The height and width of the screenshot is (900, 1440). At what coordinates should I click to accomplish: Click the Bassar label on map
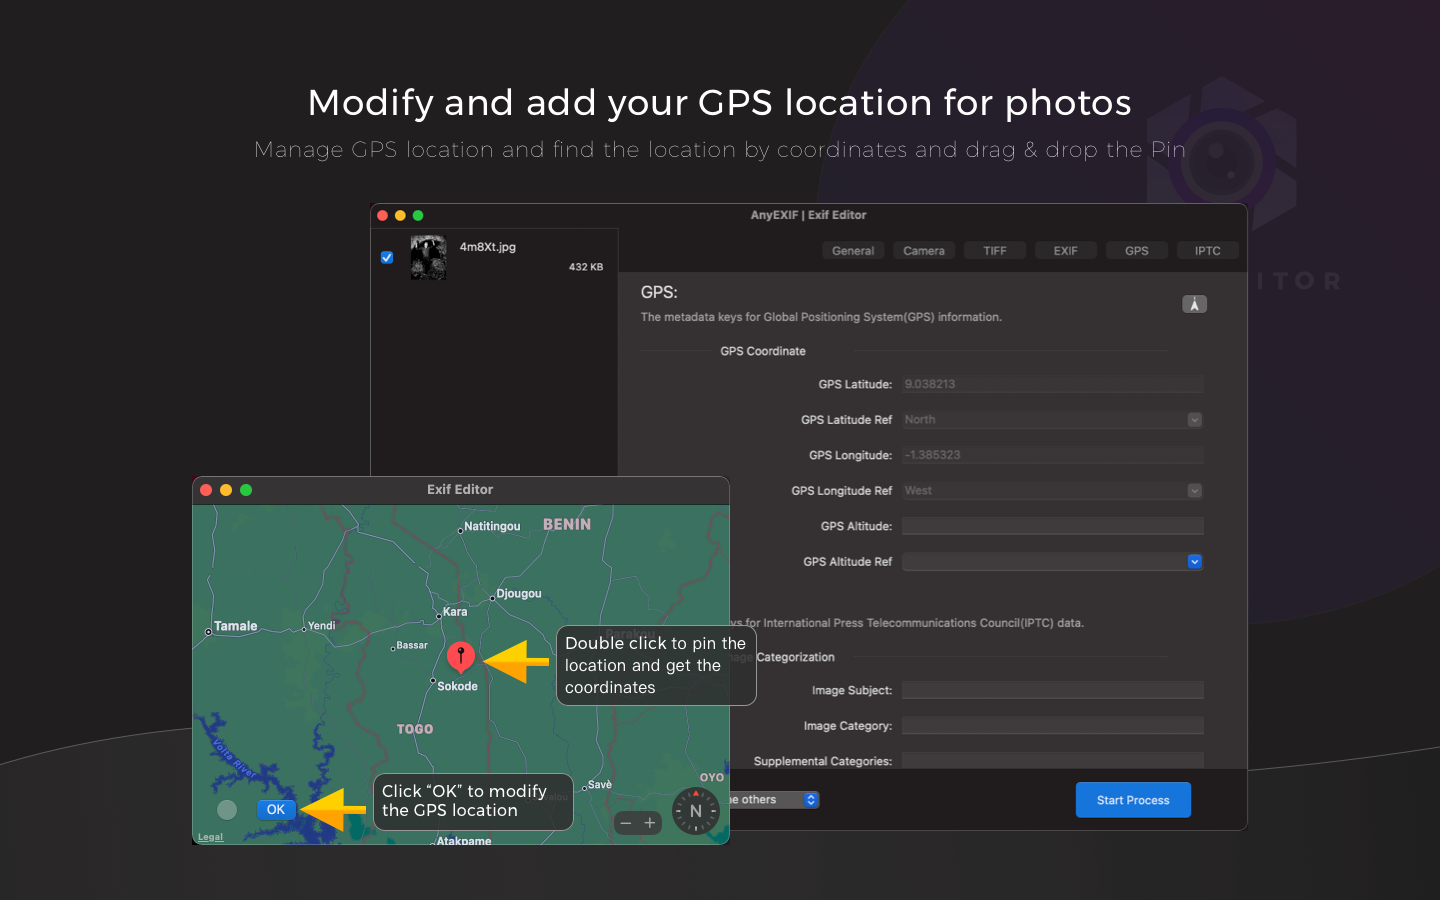(x=412, y=645)
